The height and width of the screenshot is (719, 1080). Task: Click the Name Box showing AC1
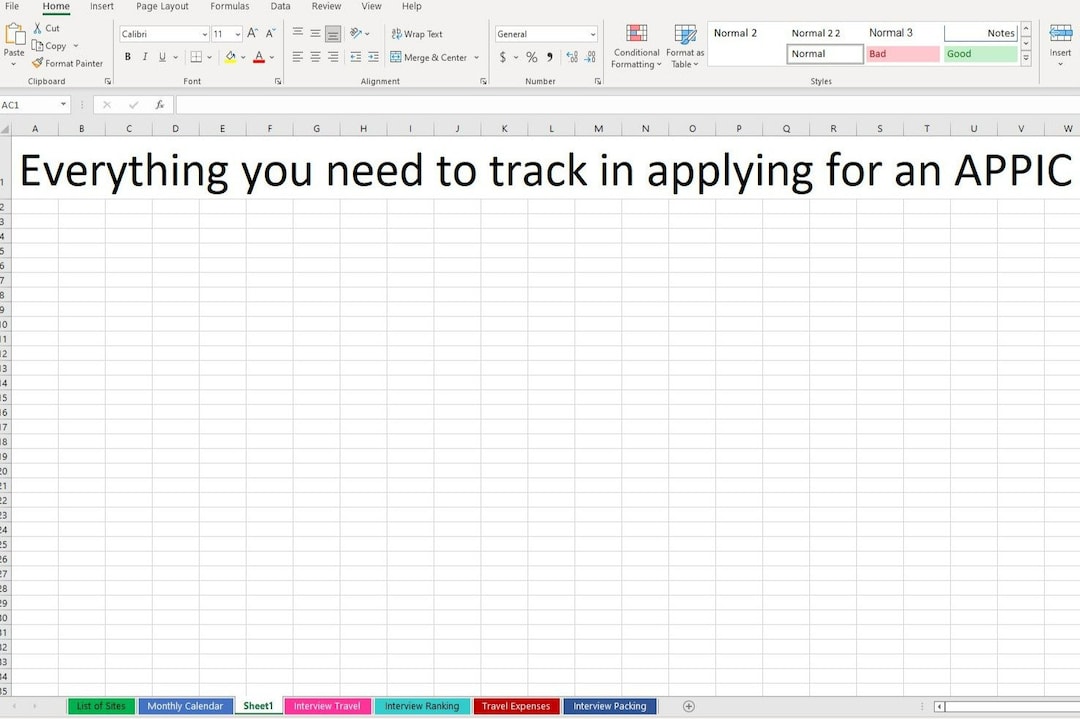coord(32,104)
